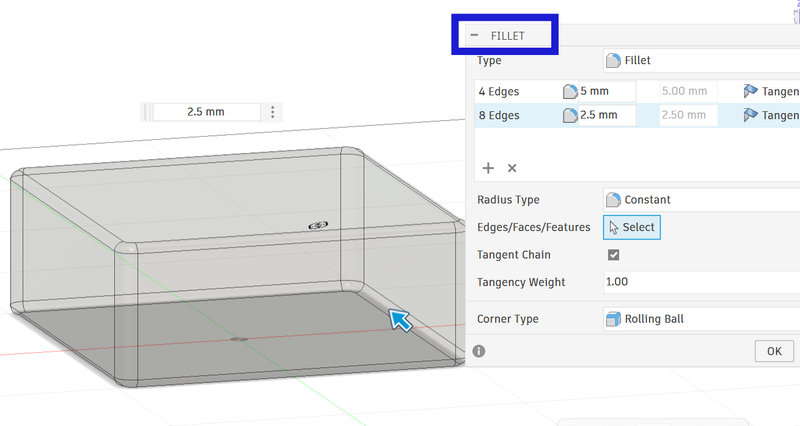
Task: Open the Radius Type Constant dropdown
Action: (x=701, y=199)
